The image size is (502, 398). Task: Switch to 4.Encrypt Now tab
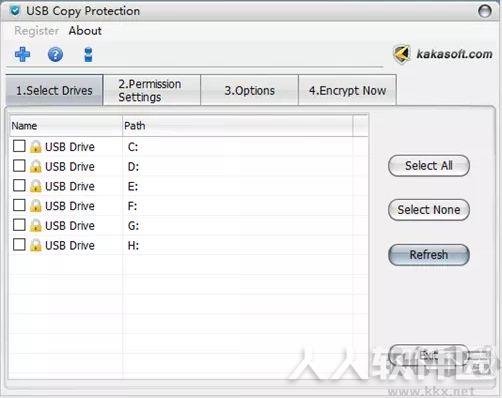[x=347, y=90]
